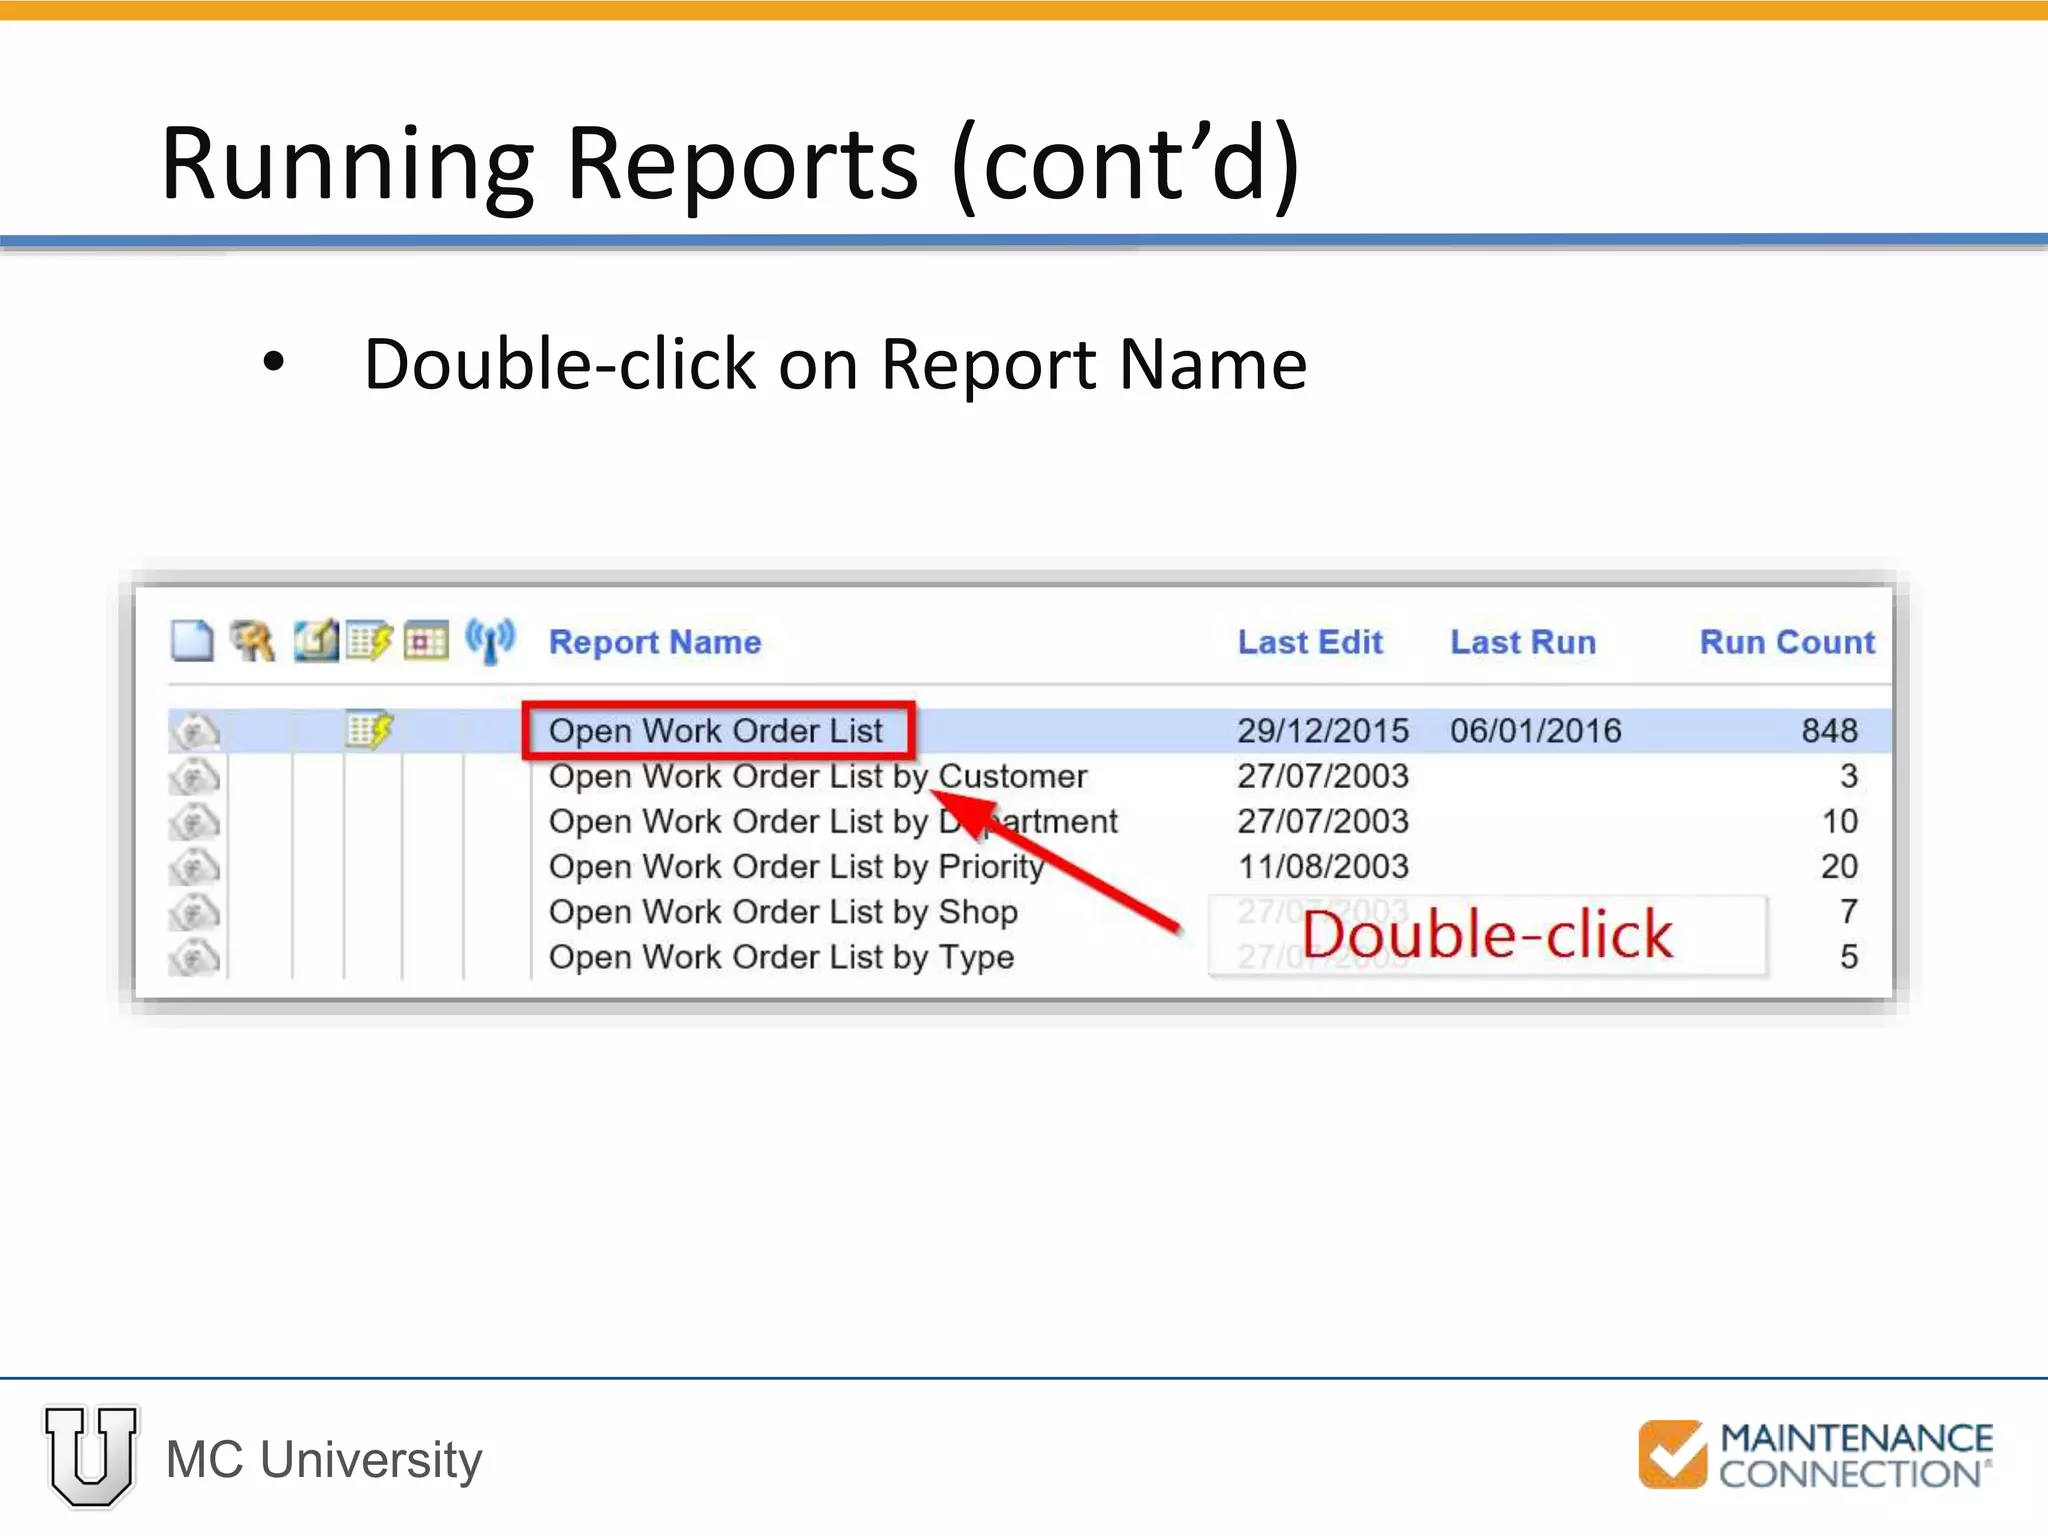Click the row icon beside Open Work Order List by Department
The image size is (2048, 1536).
pyautogui.click(x=194, y=822)
